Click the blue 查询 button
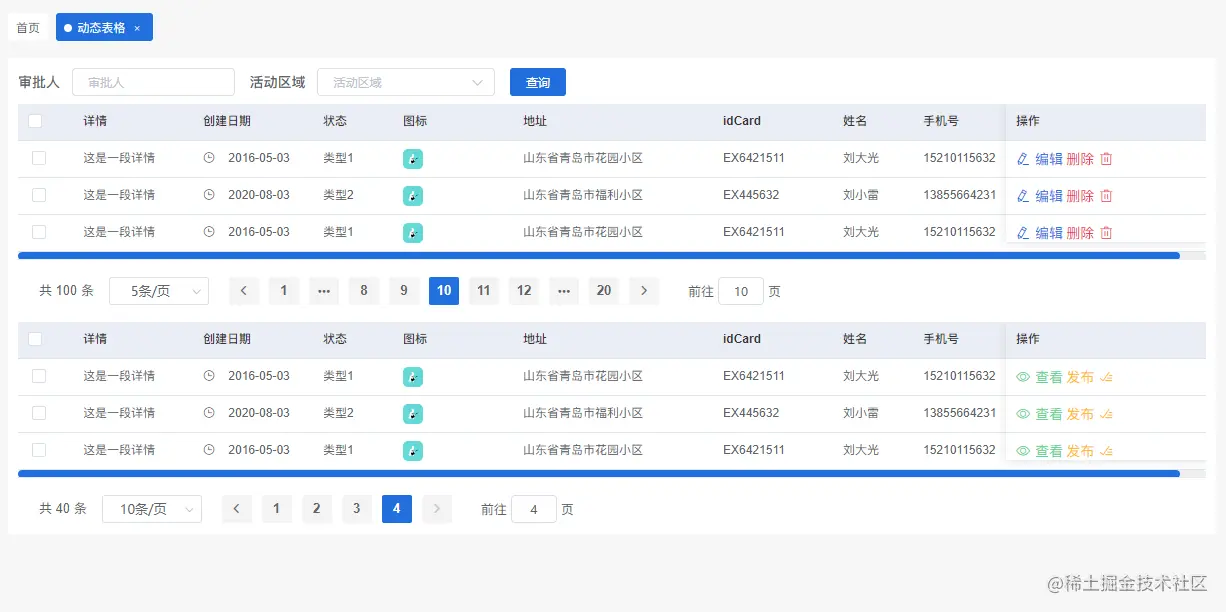Screen dimensions: 1226x612 pos(538,82)
